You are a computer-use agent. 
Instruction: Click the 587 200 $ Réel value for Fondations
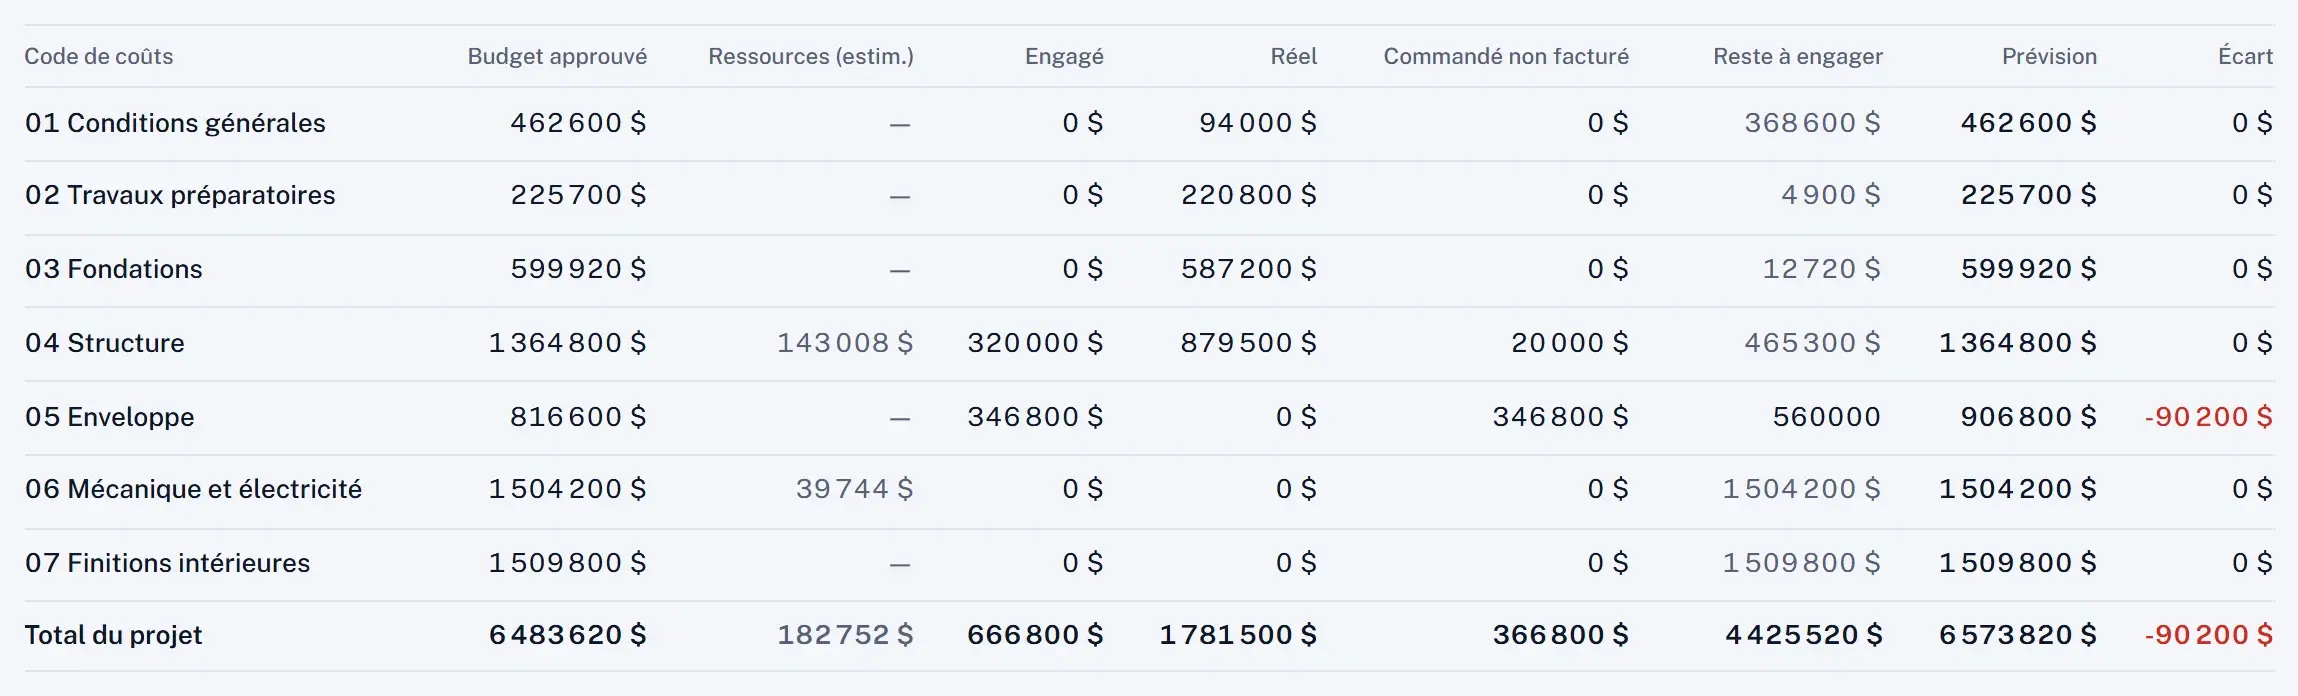pyautogui.click(x=1249, y=269)
